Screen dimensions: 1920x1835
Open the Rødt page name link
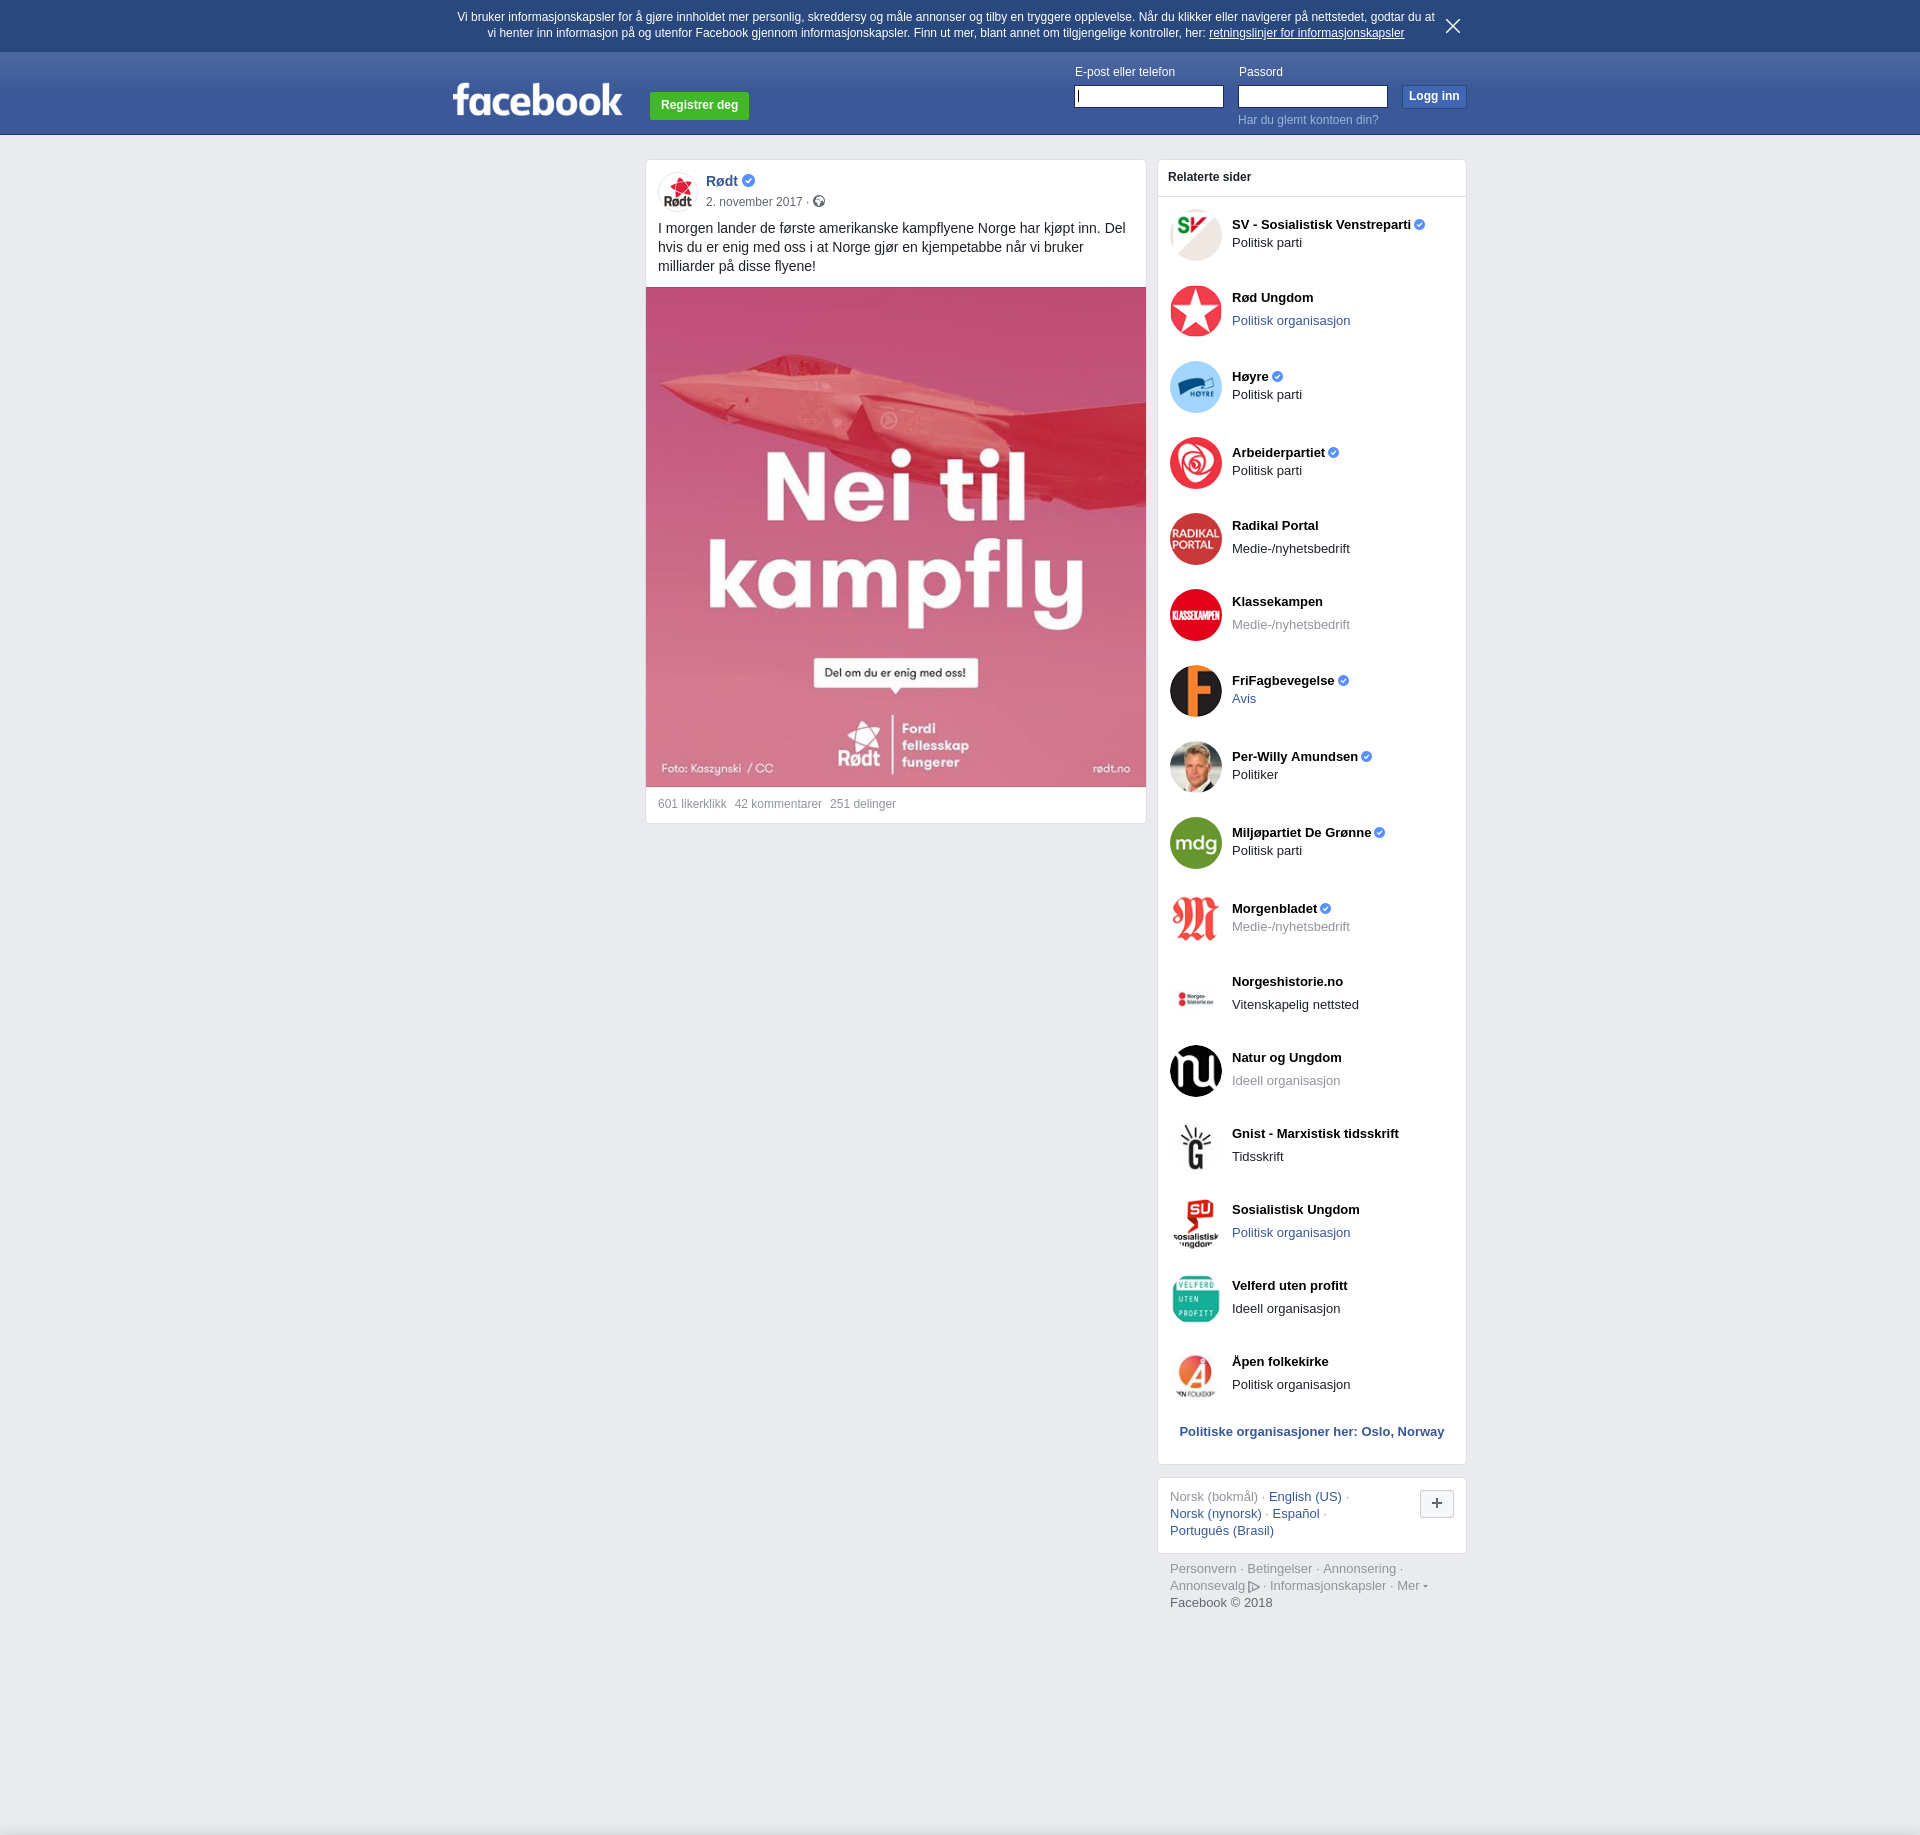click(x=722, y=181)
